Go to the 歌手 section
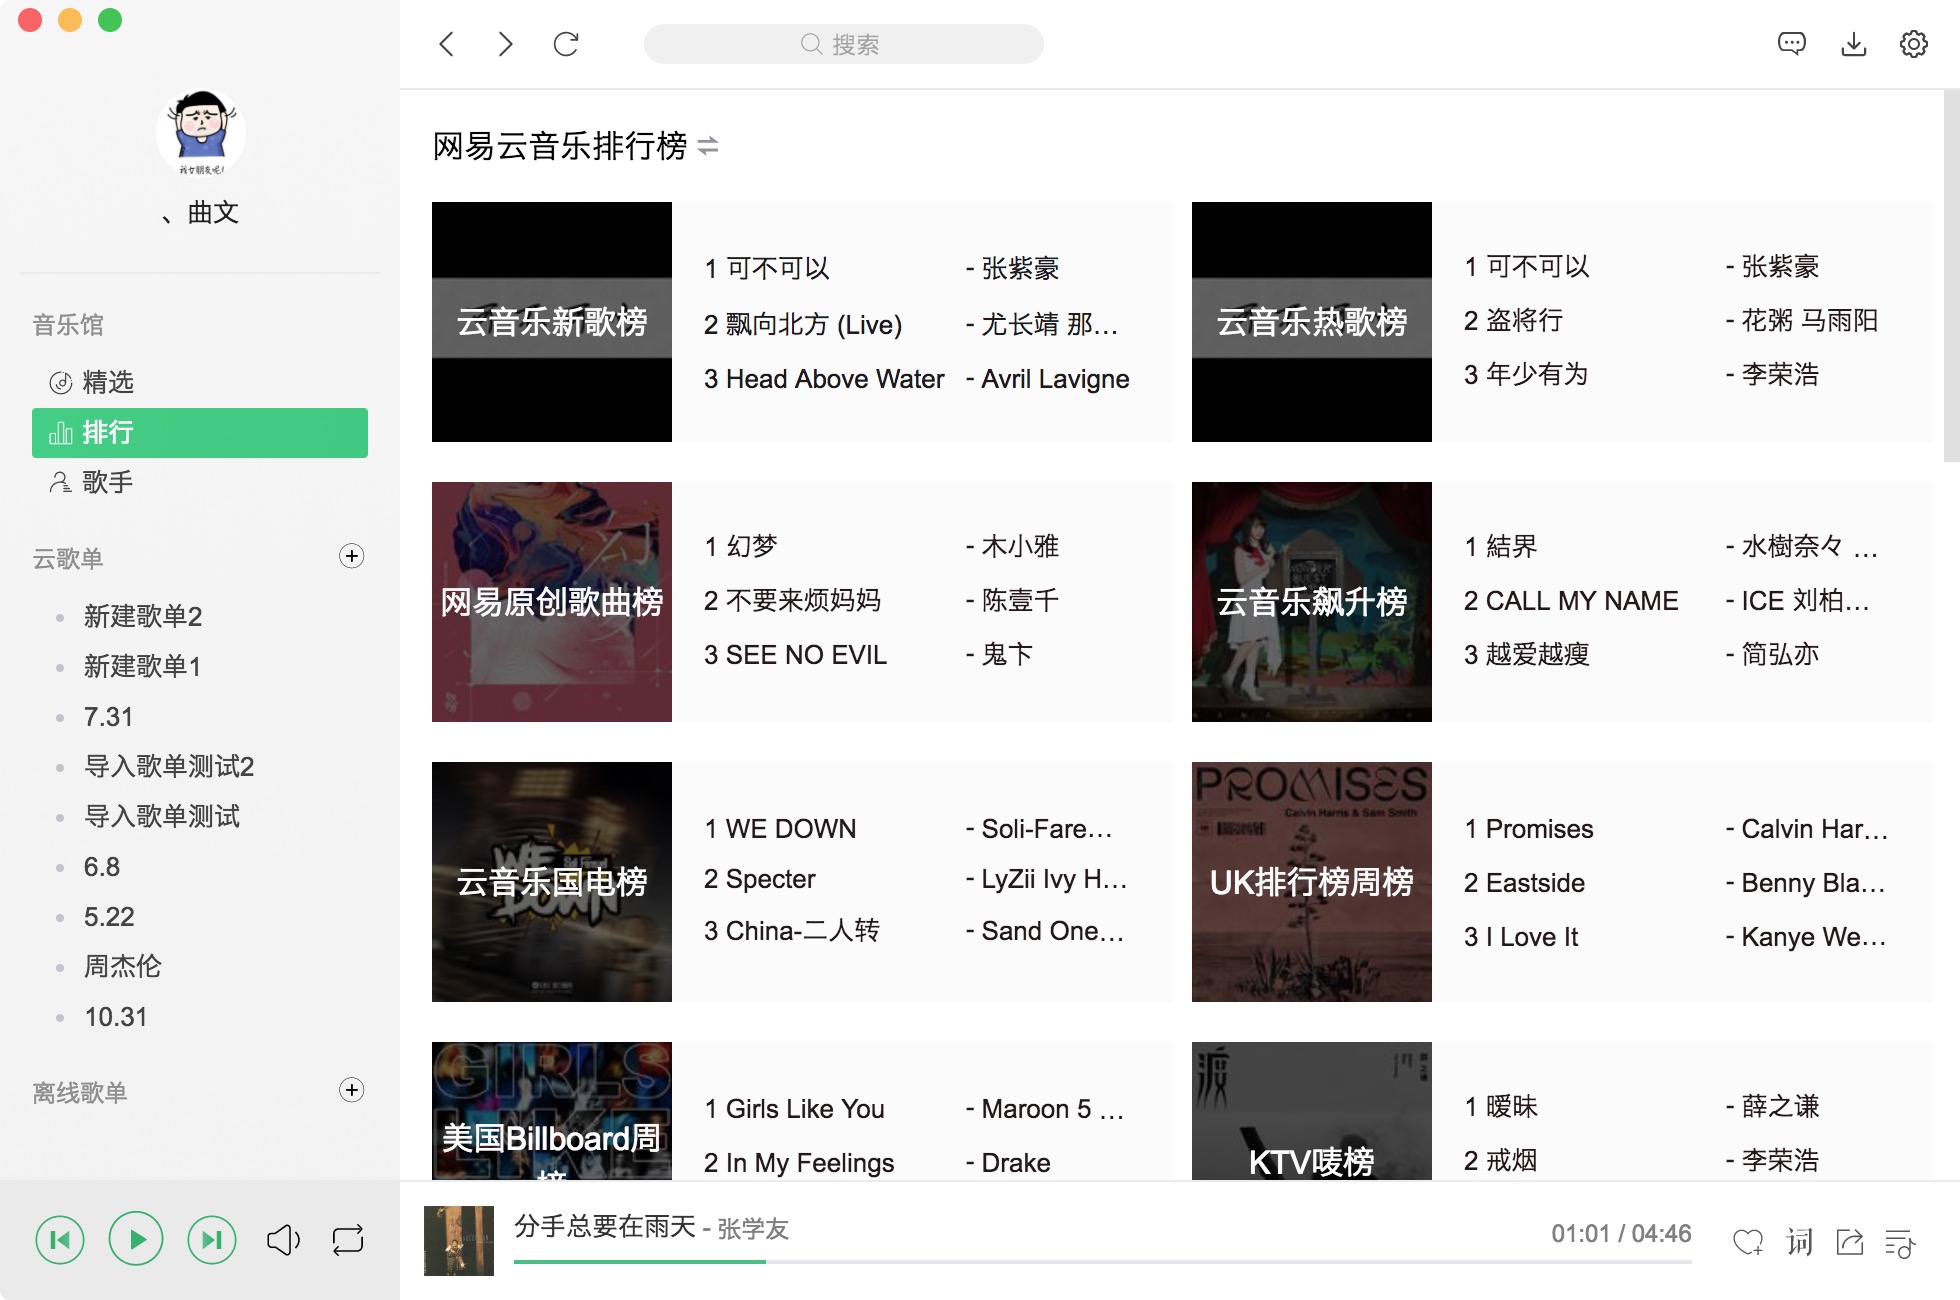1960x1300 pixels. coord(106,482)
